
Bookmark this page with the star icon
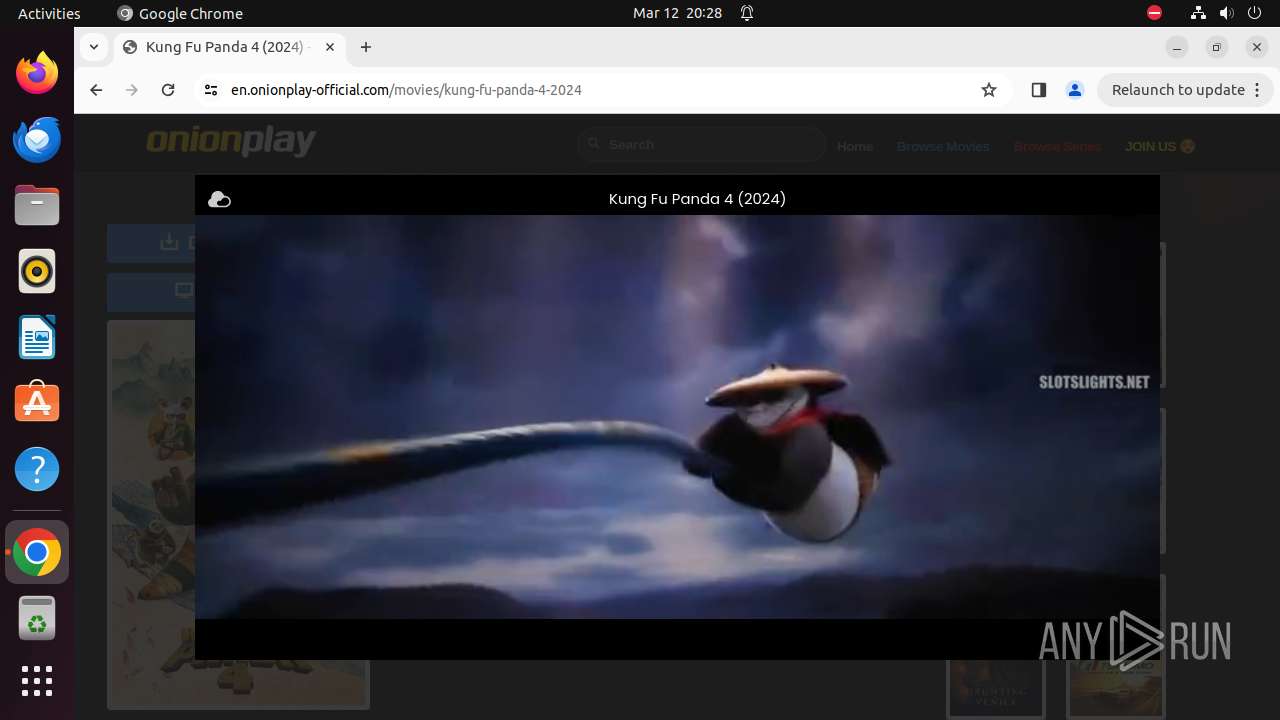(989, 90)
